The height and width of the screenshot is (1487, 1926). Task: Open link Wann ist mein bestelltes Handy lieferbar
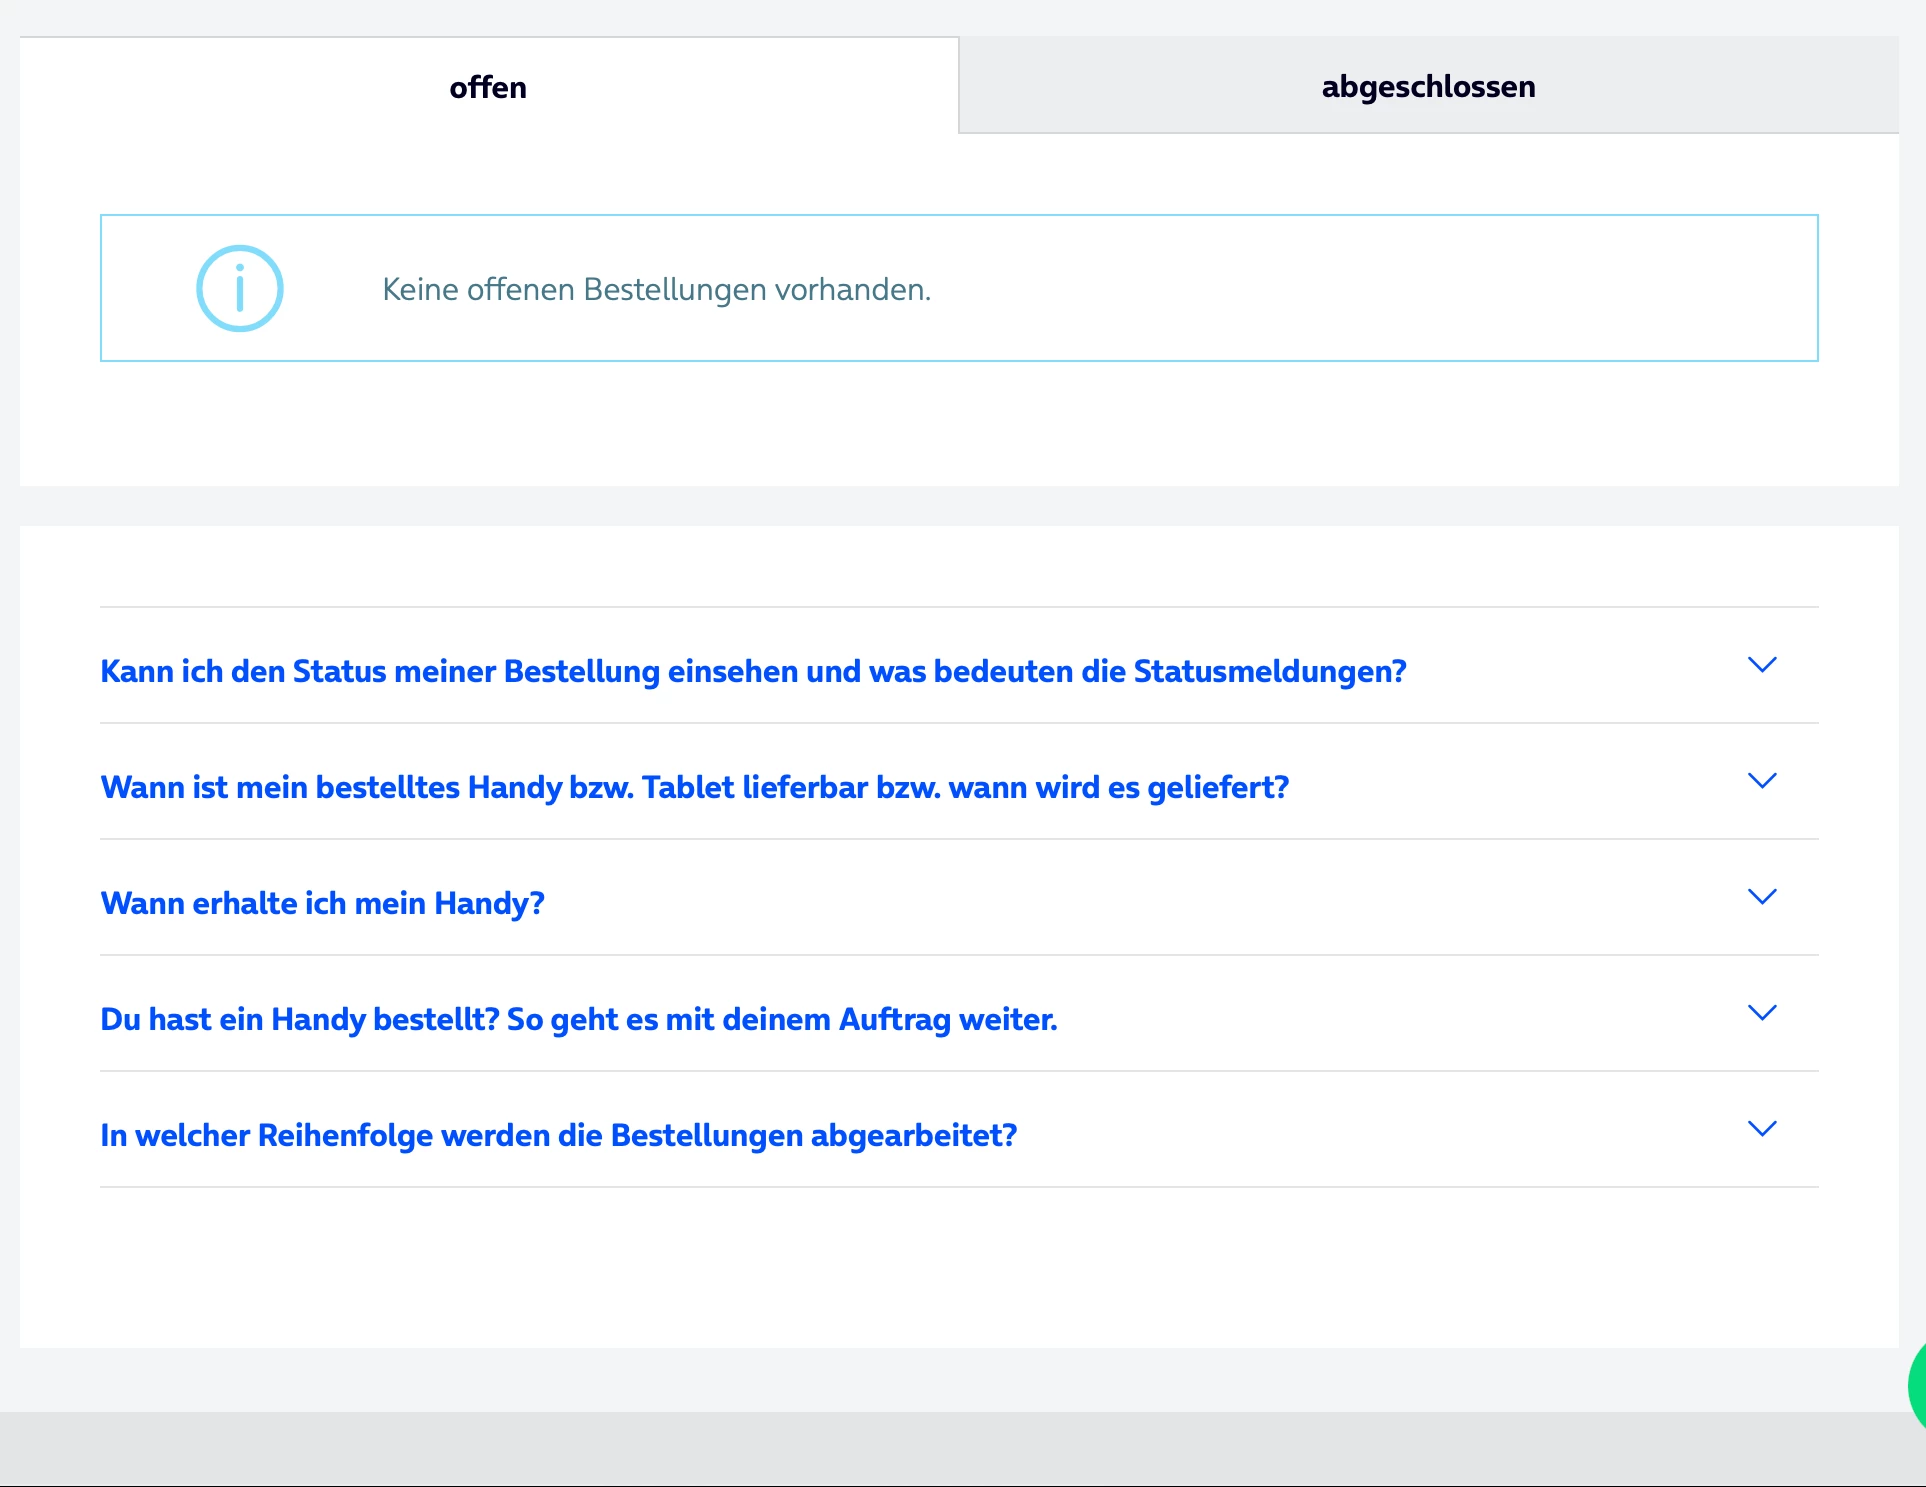click(x=694, y=787)
